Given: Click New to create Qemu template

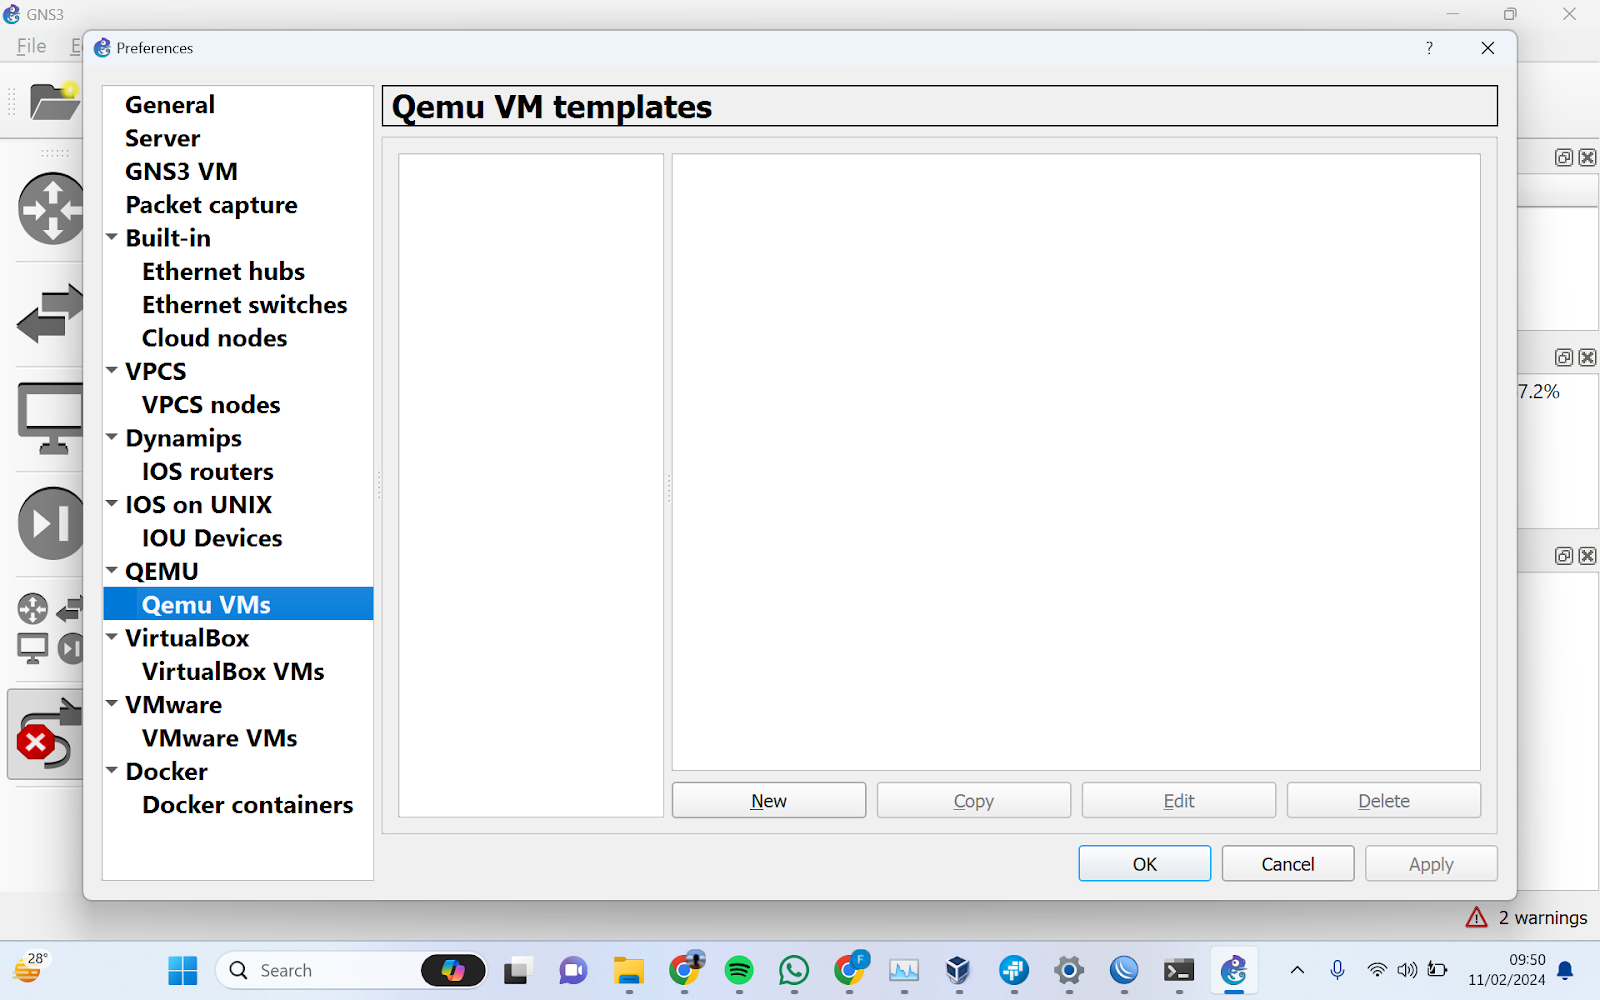Looking at the screenshot, I should pos(769,800).
